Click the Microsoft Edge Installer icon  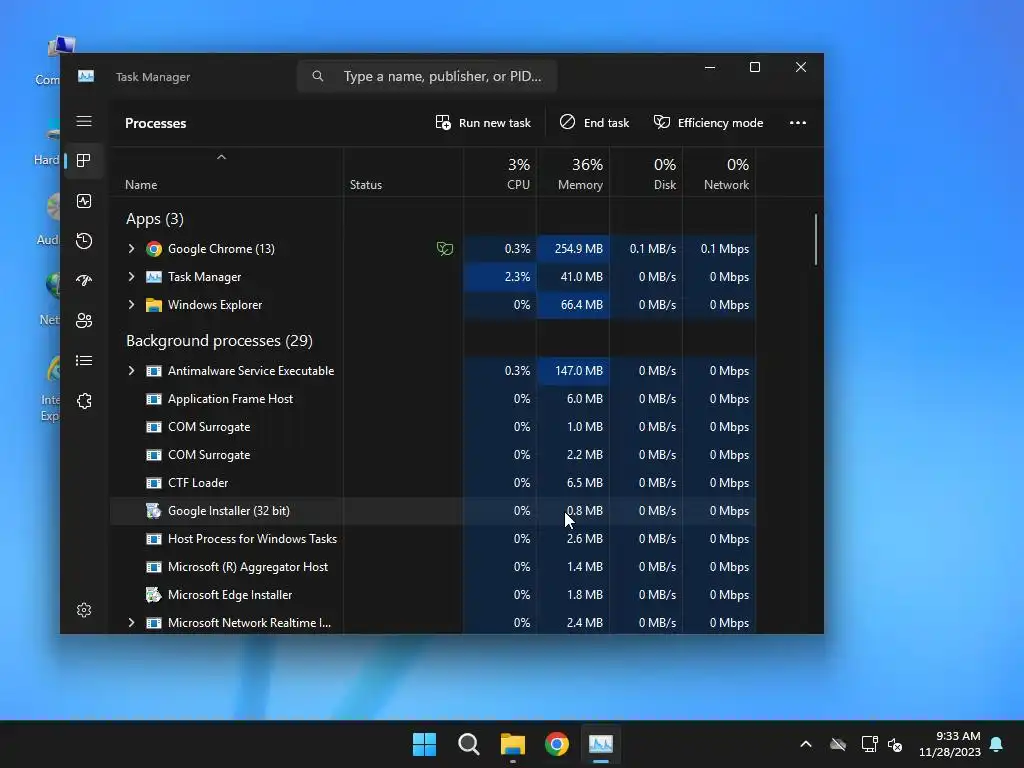(153, 595)
